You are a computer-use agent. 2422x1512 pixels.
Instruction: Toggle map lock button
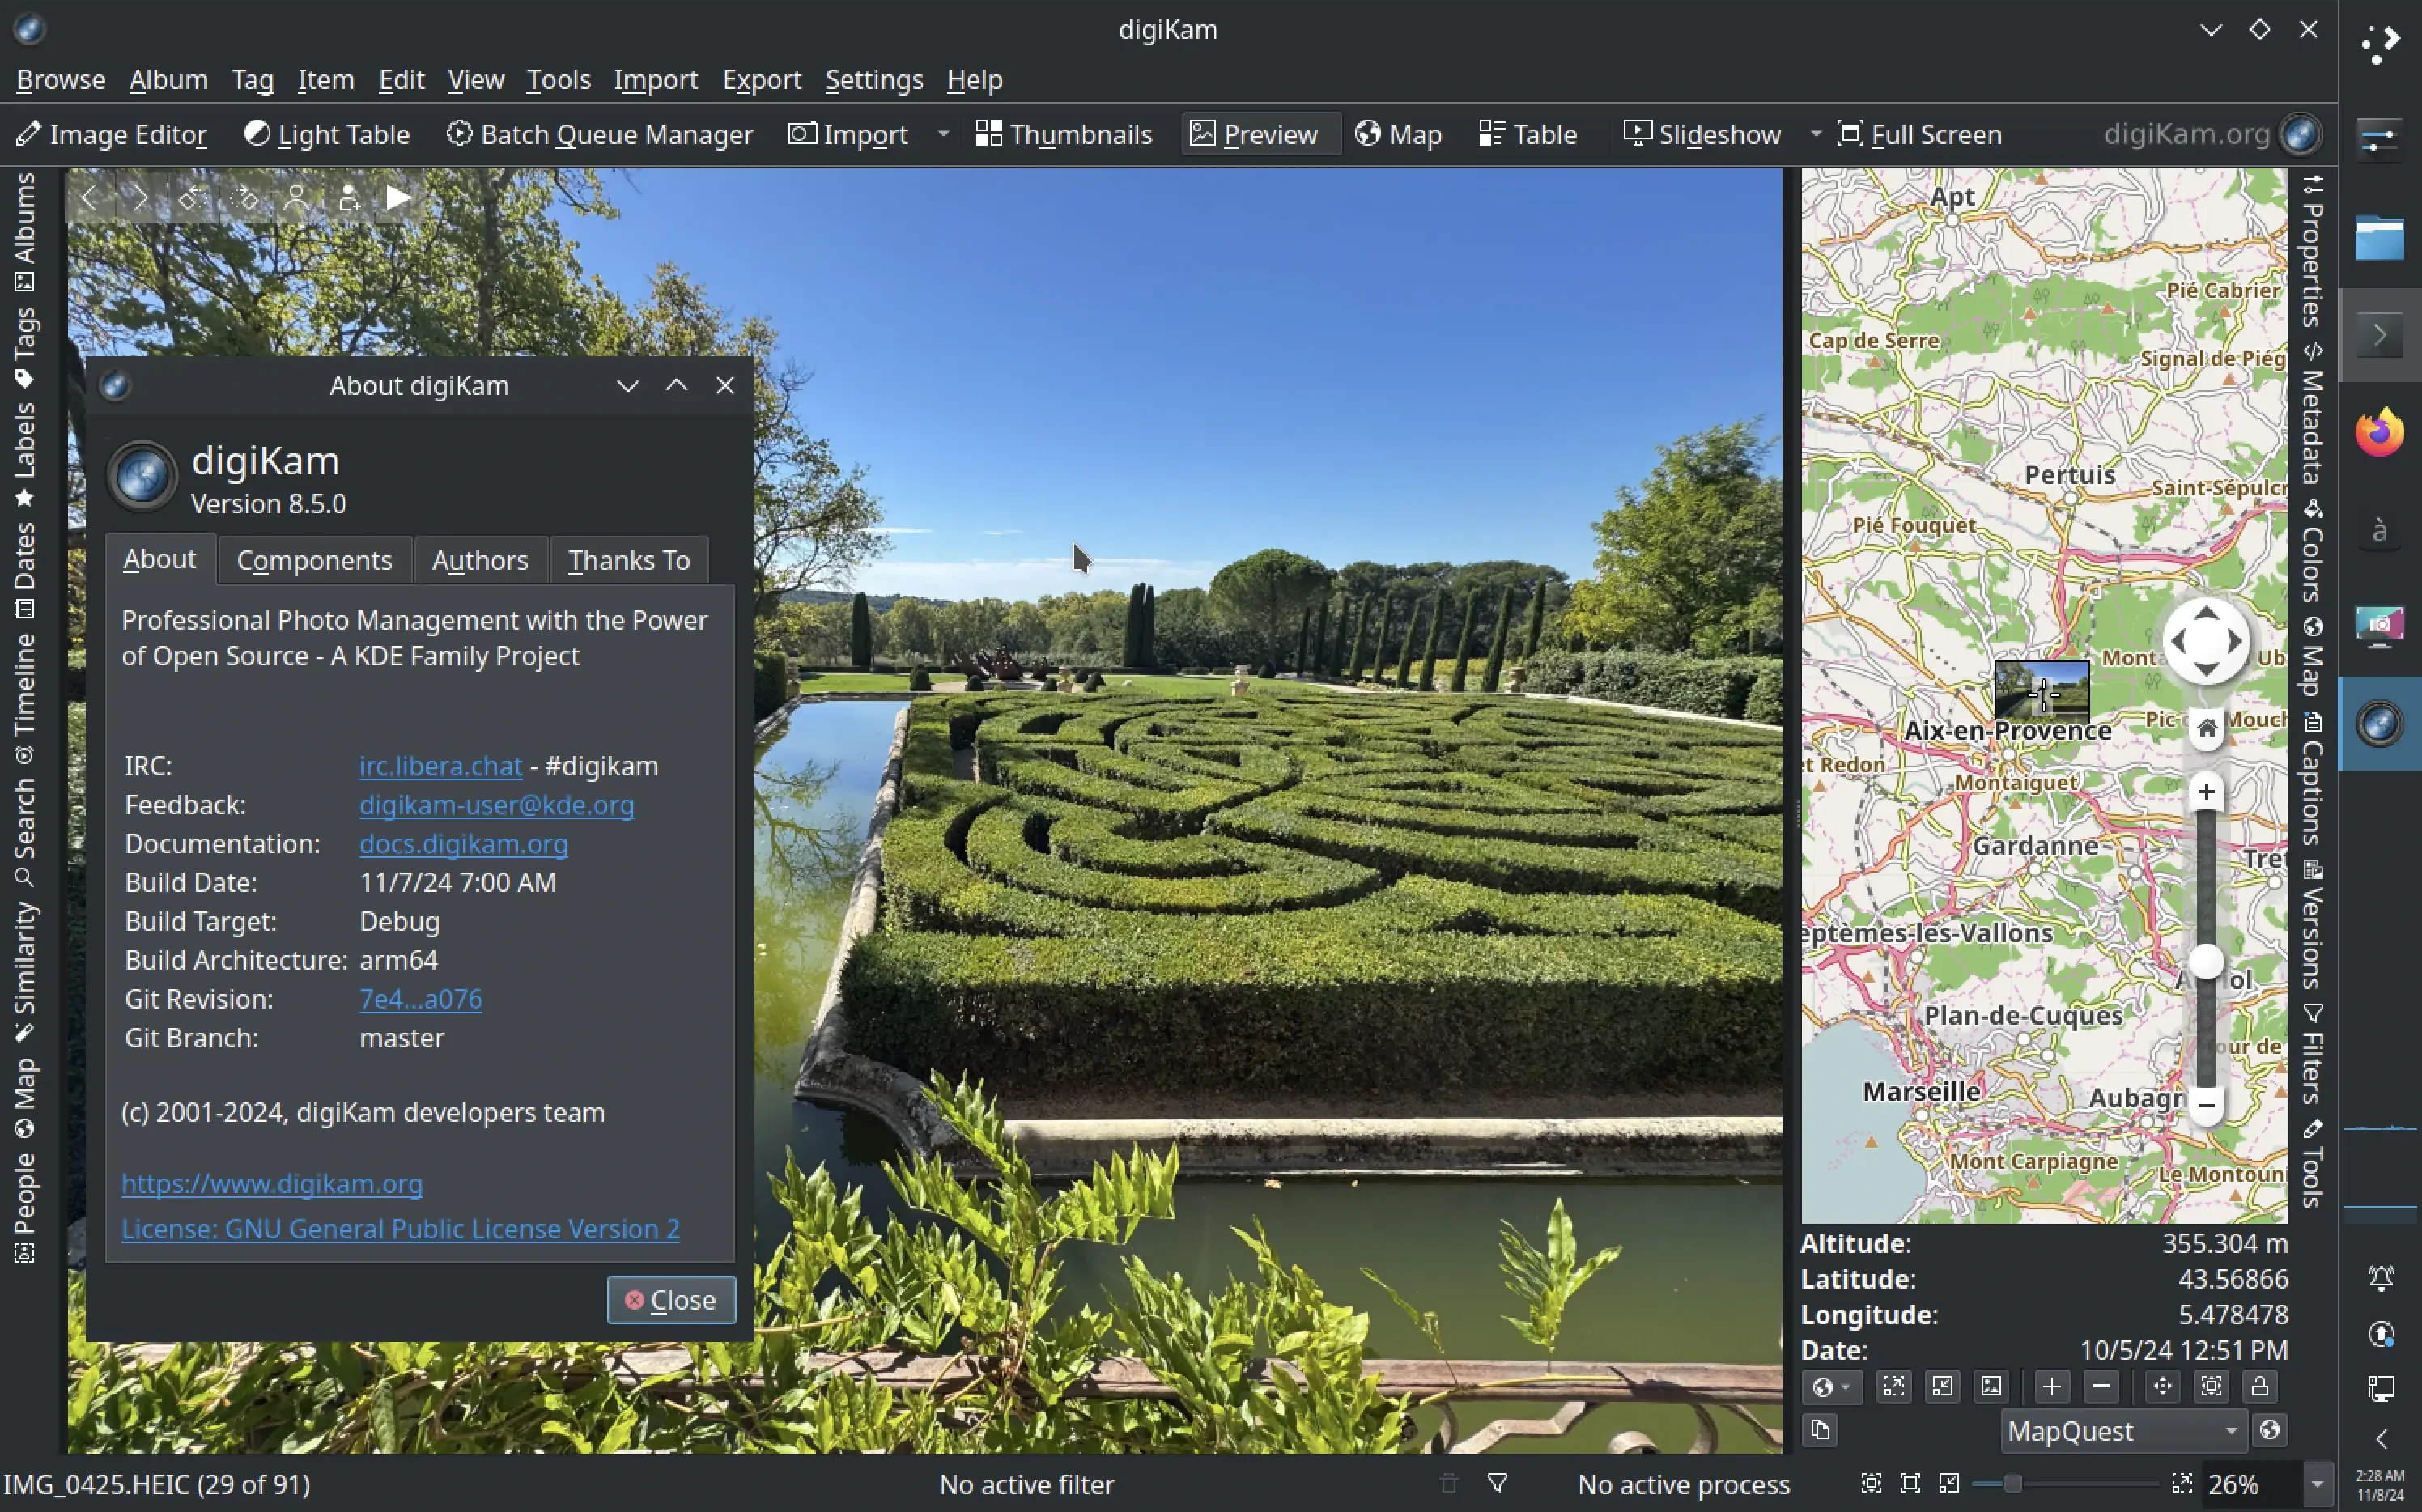coord(2259,1386)
